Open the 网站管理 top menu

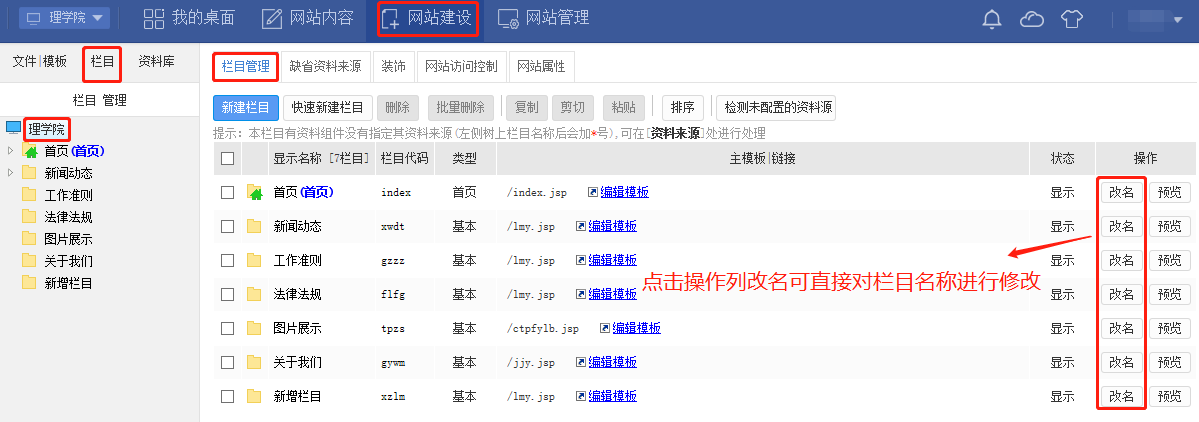point(543,18)
